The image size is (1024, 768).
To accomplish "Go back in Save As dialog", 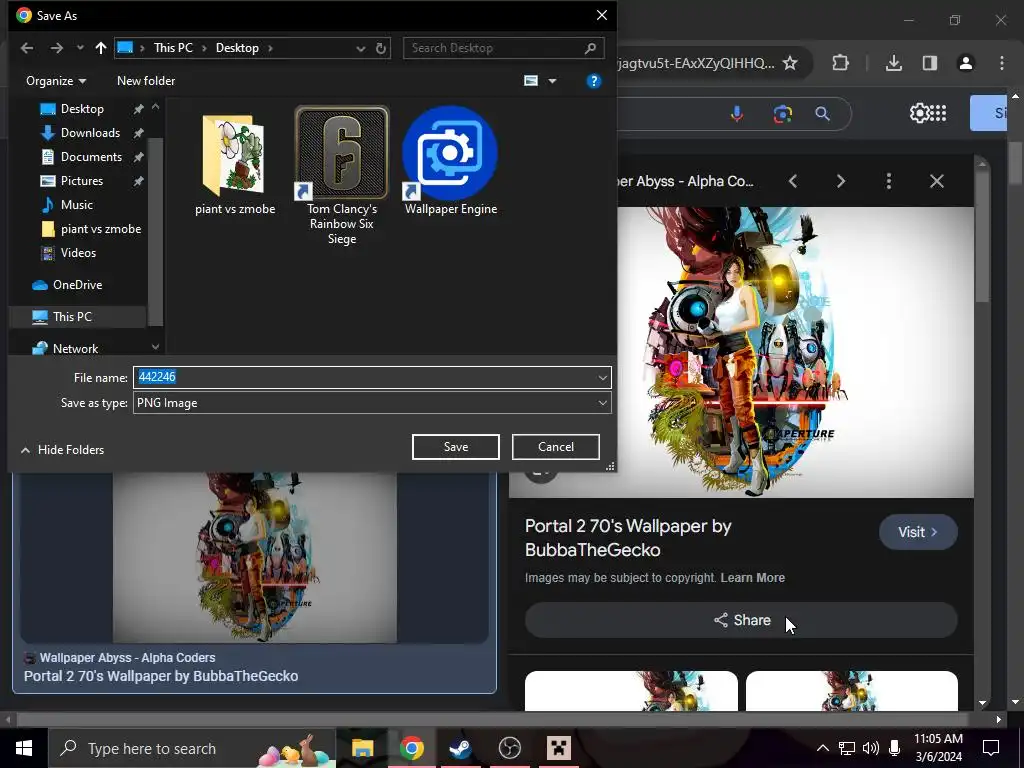I will (x=27, y=48).
